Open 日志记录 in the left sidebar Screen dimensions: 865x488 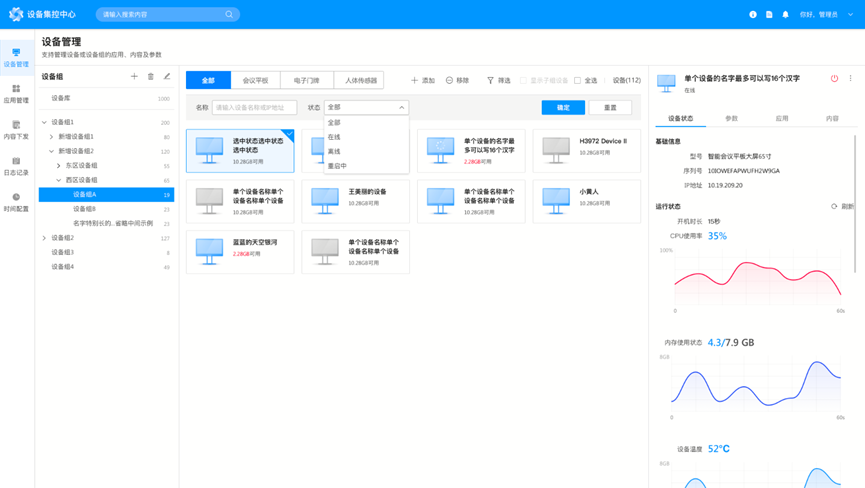coord(16,166)
